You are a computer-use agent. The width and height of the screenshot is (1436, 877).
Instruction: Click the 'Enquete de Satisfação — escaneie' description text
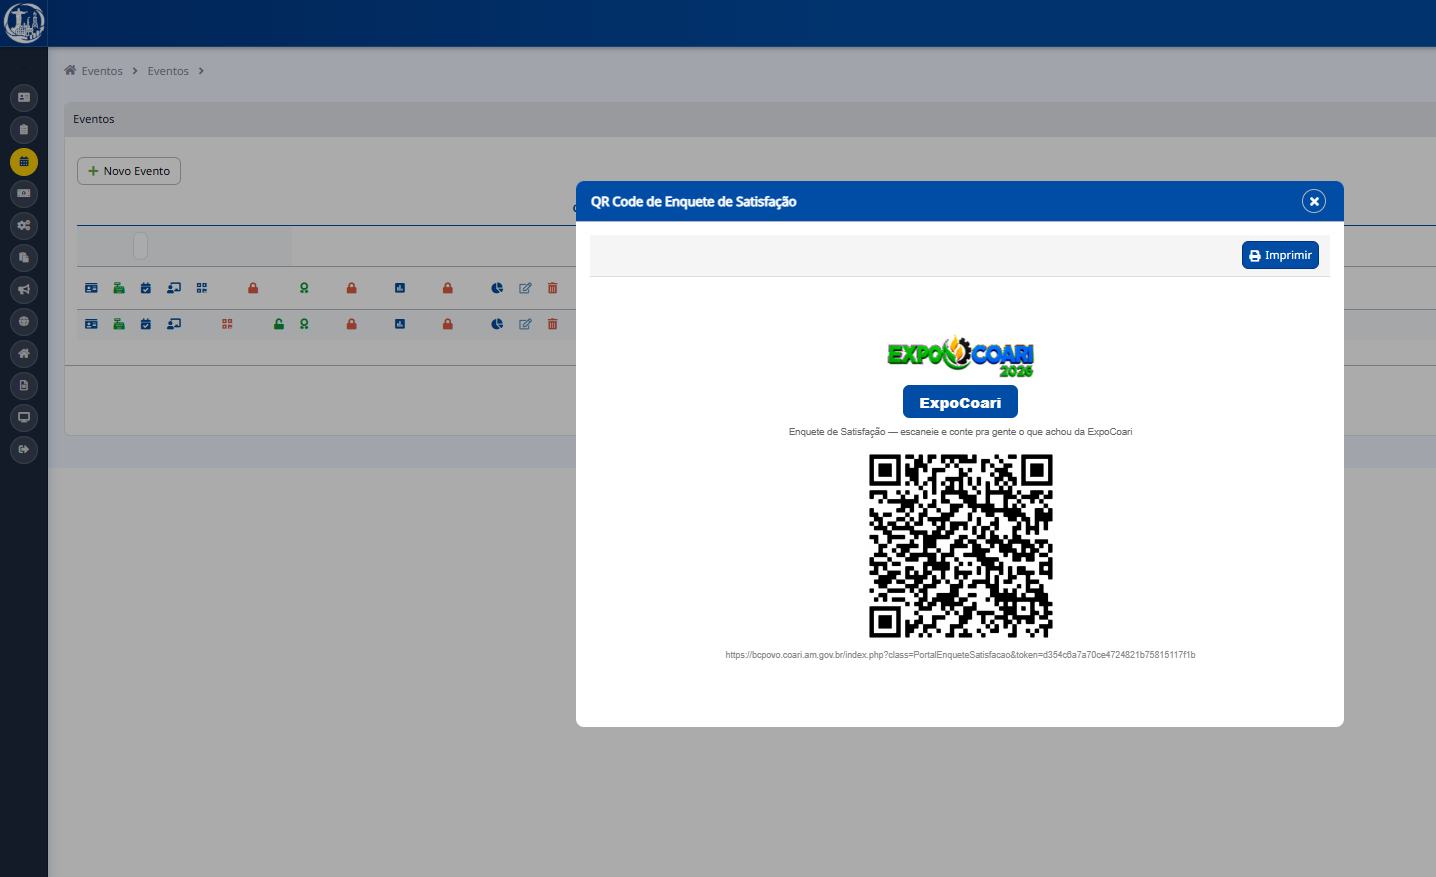pos(960,432)
